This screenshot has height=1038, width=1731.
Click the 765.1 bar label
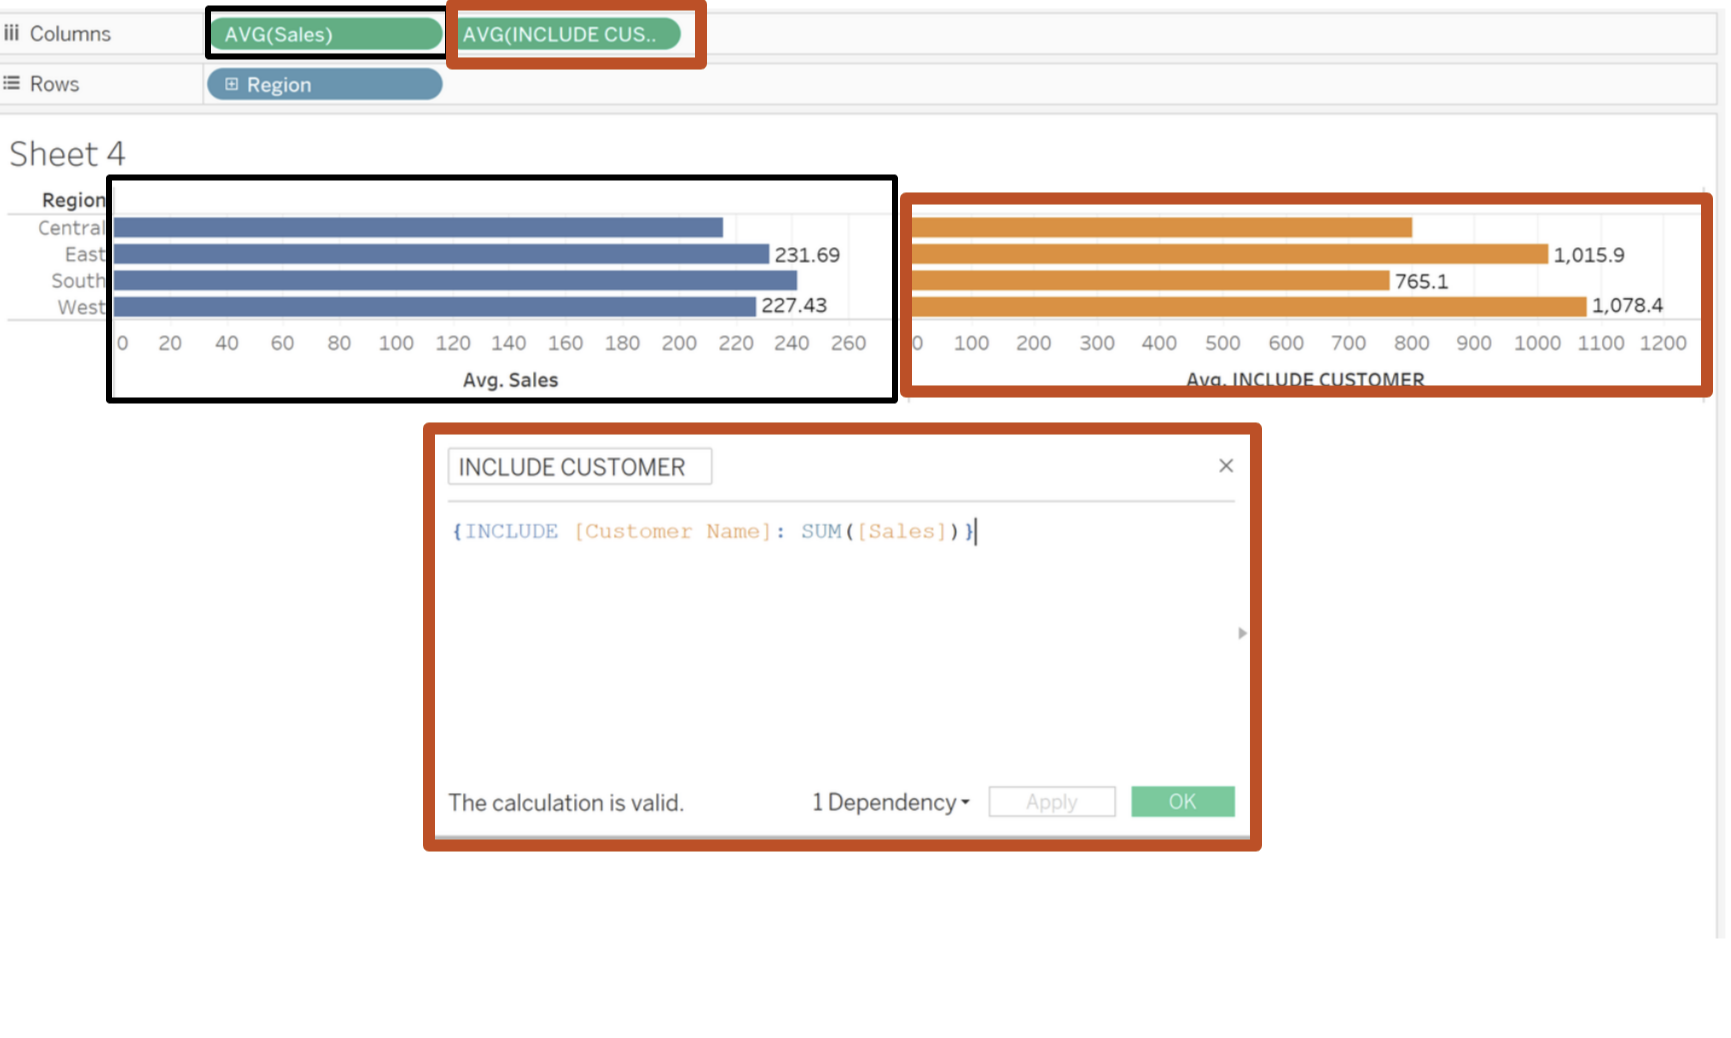[x=1421, y=281]
